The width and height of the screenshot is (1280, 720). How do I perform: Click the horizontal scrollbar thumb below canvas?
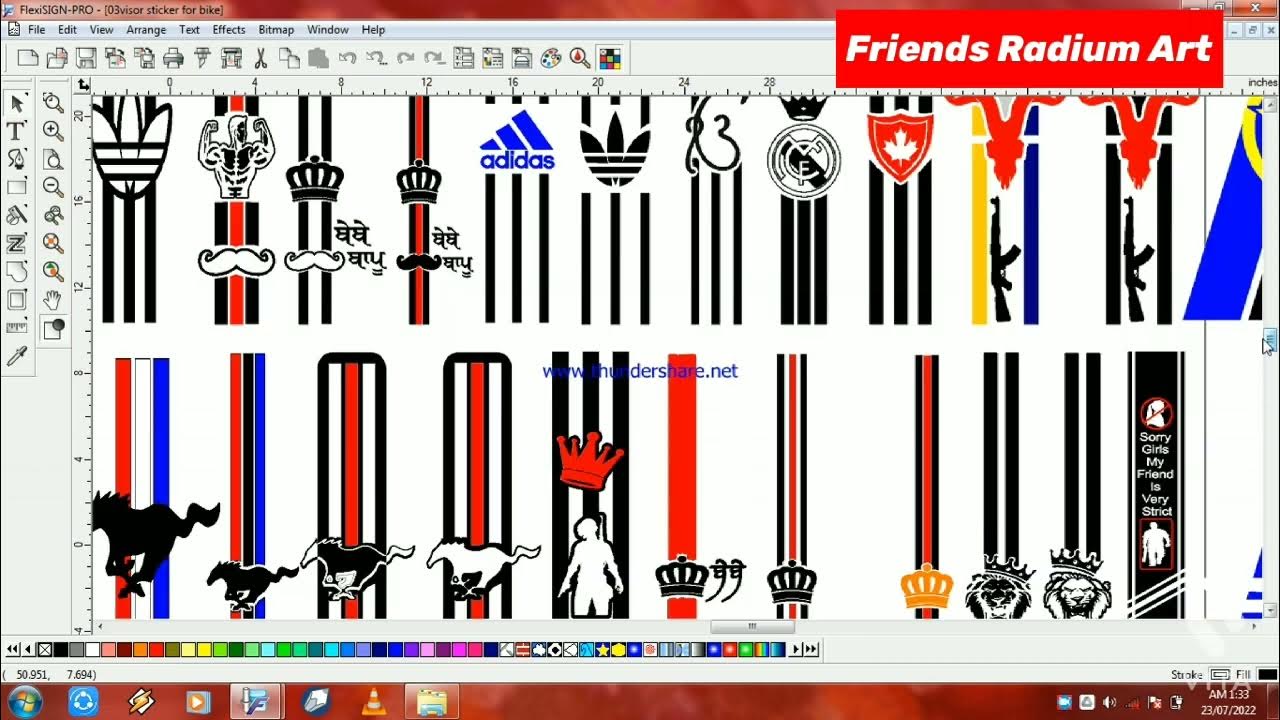pyautogui.click(x=752, y=627)
